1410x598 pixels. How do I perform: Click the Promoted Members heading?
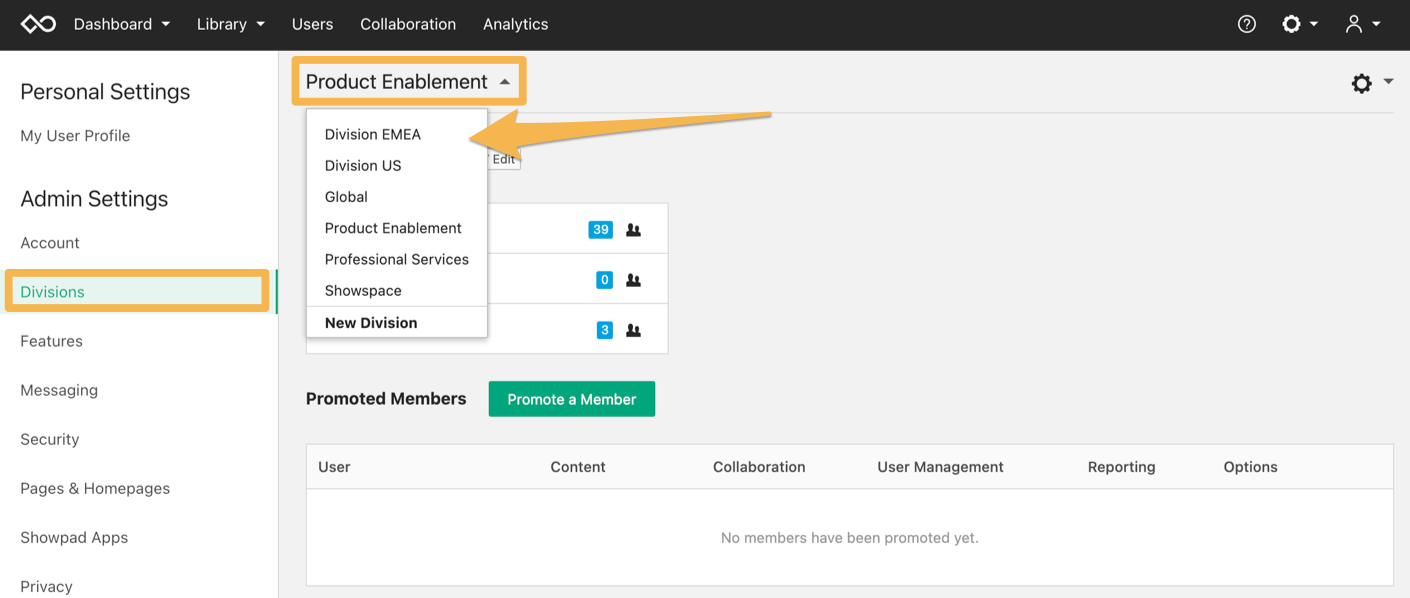386,399
